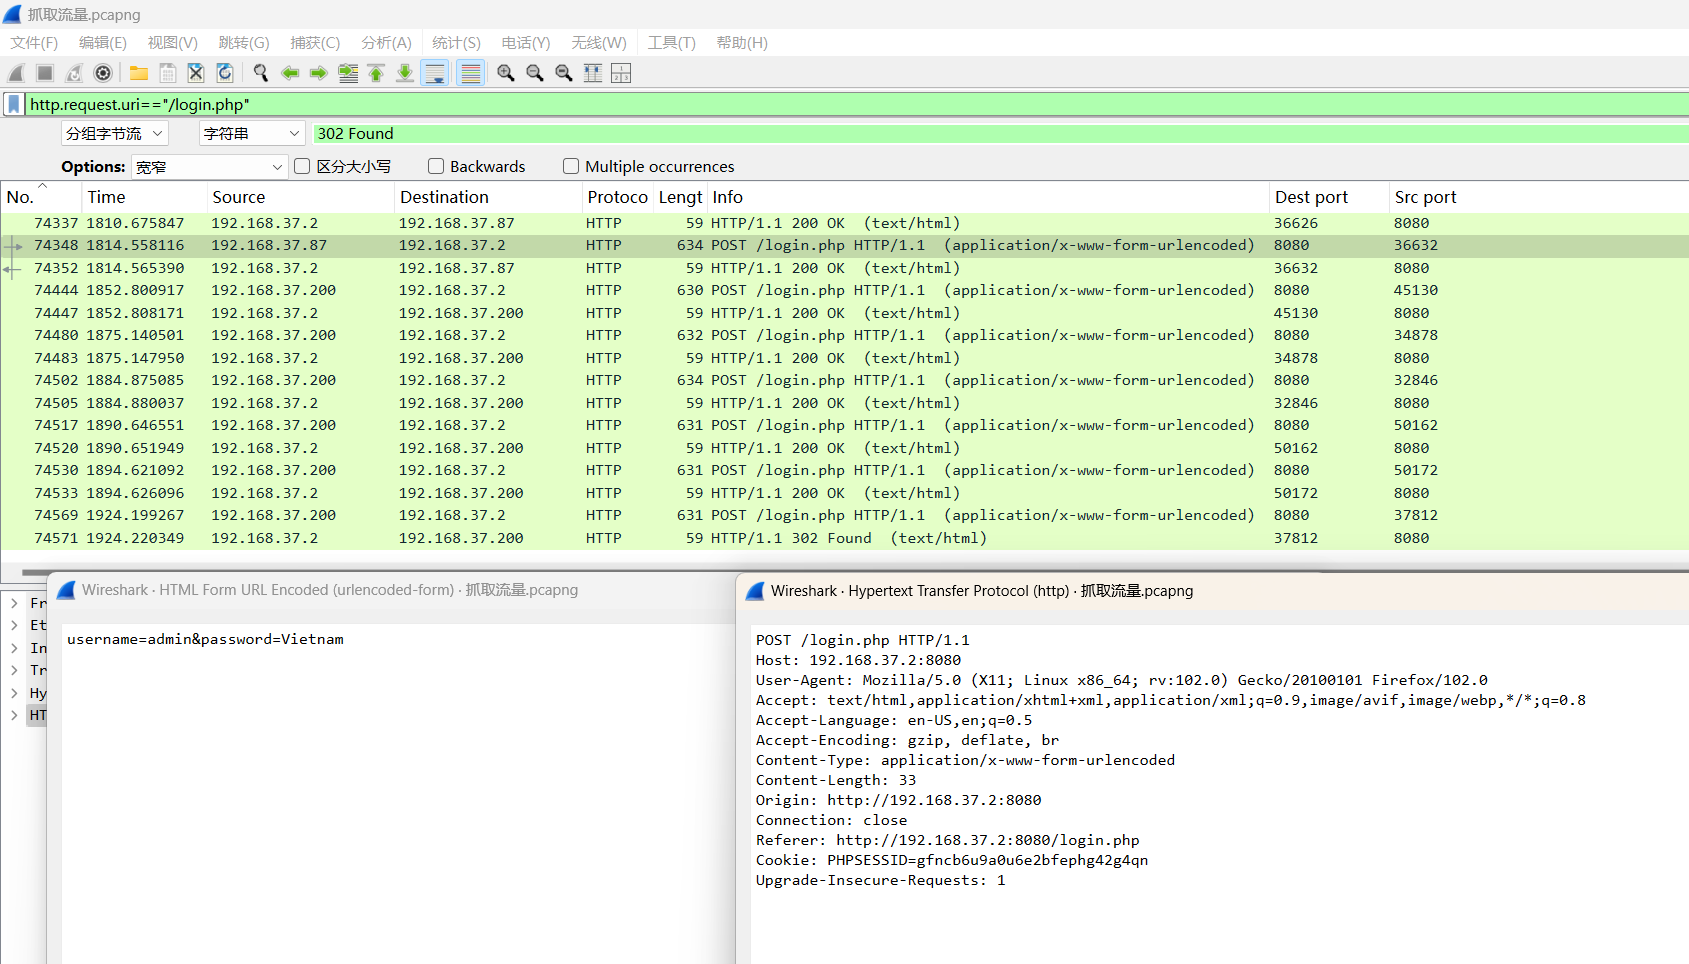Image resolution: width=1689 pixels, height=964 pixels.
Task: Open the 文件(F) menu
Action: (34, 43)
